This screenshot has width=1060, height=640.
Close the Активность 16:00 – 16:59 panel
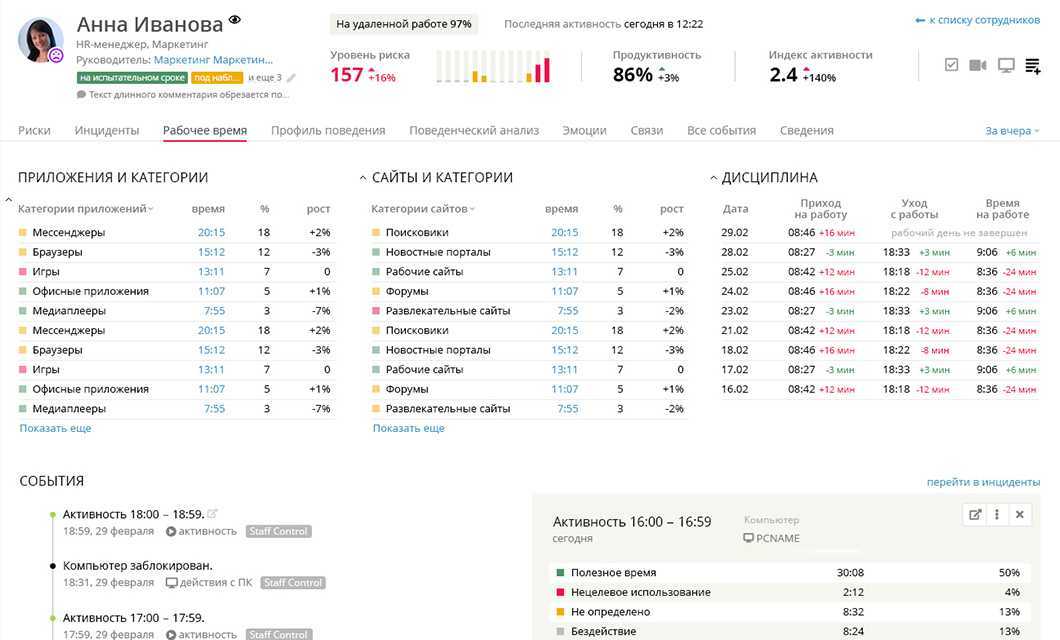click(x=1019, y=514)
